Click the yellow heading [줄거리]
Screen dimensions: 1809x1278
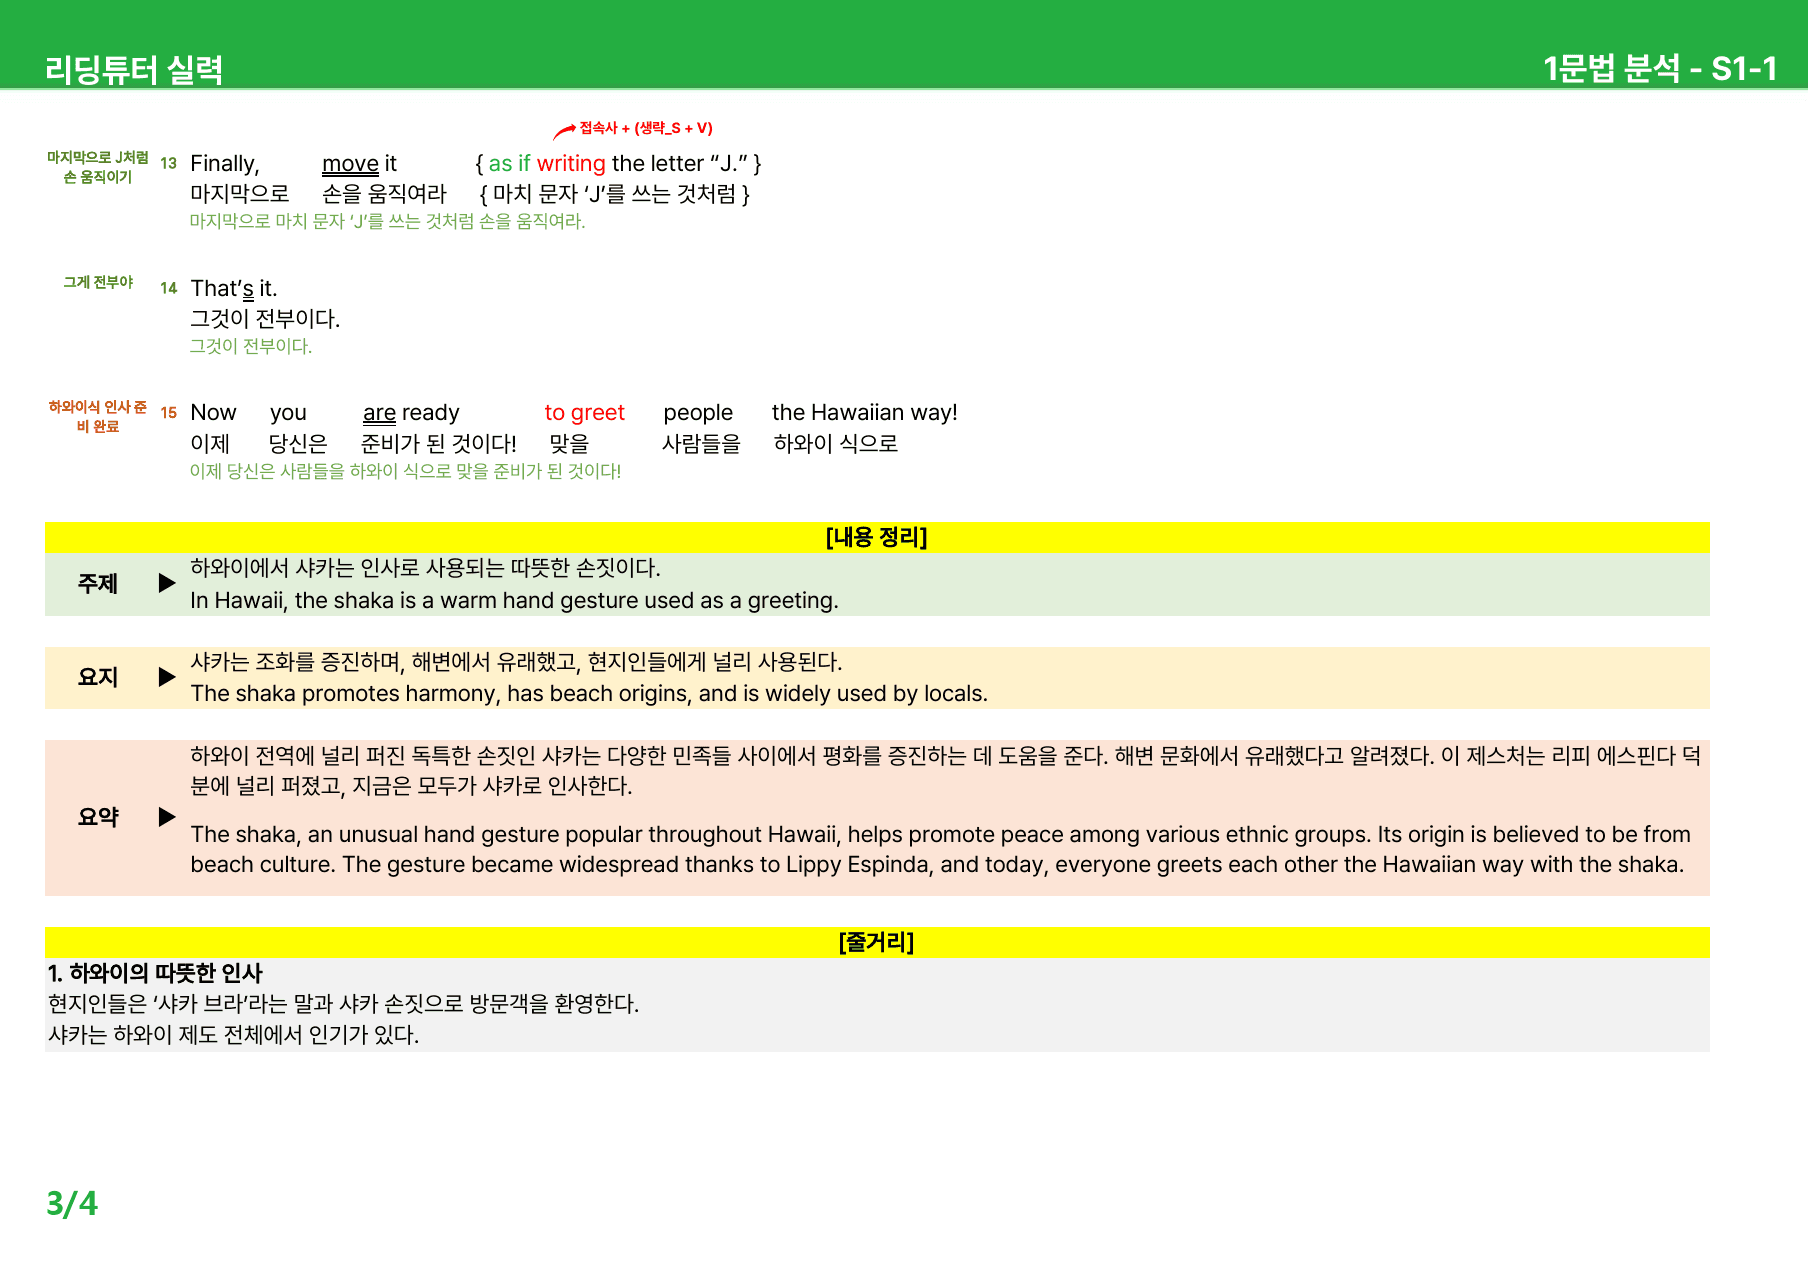877,942
